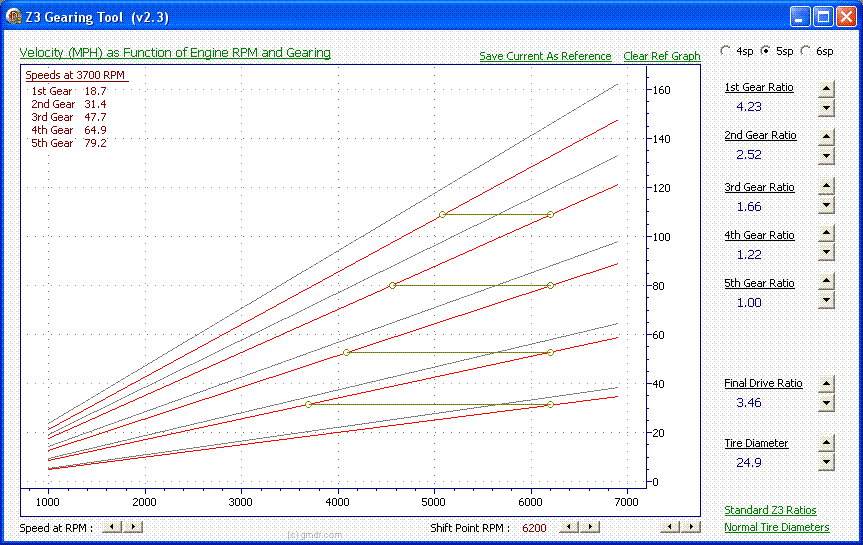
Task: Raise Speed at RPM using right arrow
Action: click(x=135, y=527)
